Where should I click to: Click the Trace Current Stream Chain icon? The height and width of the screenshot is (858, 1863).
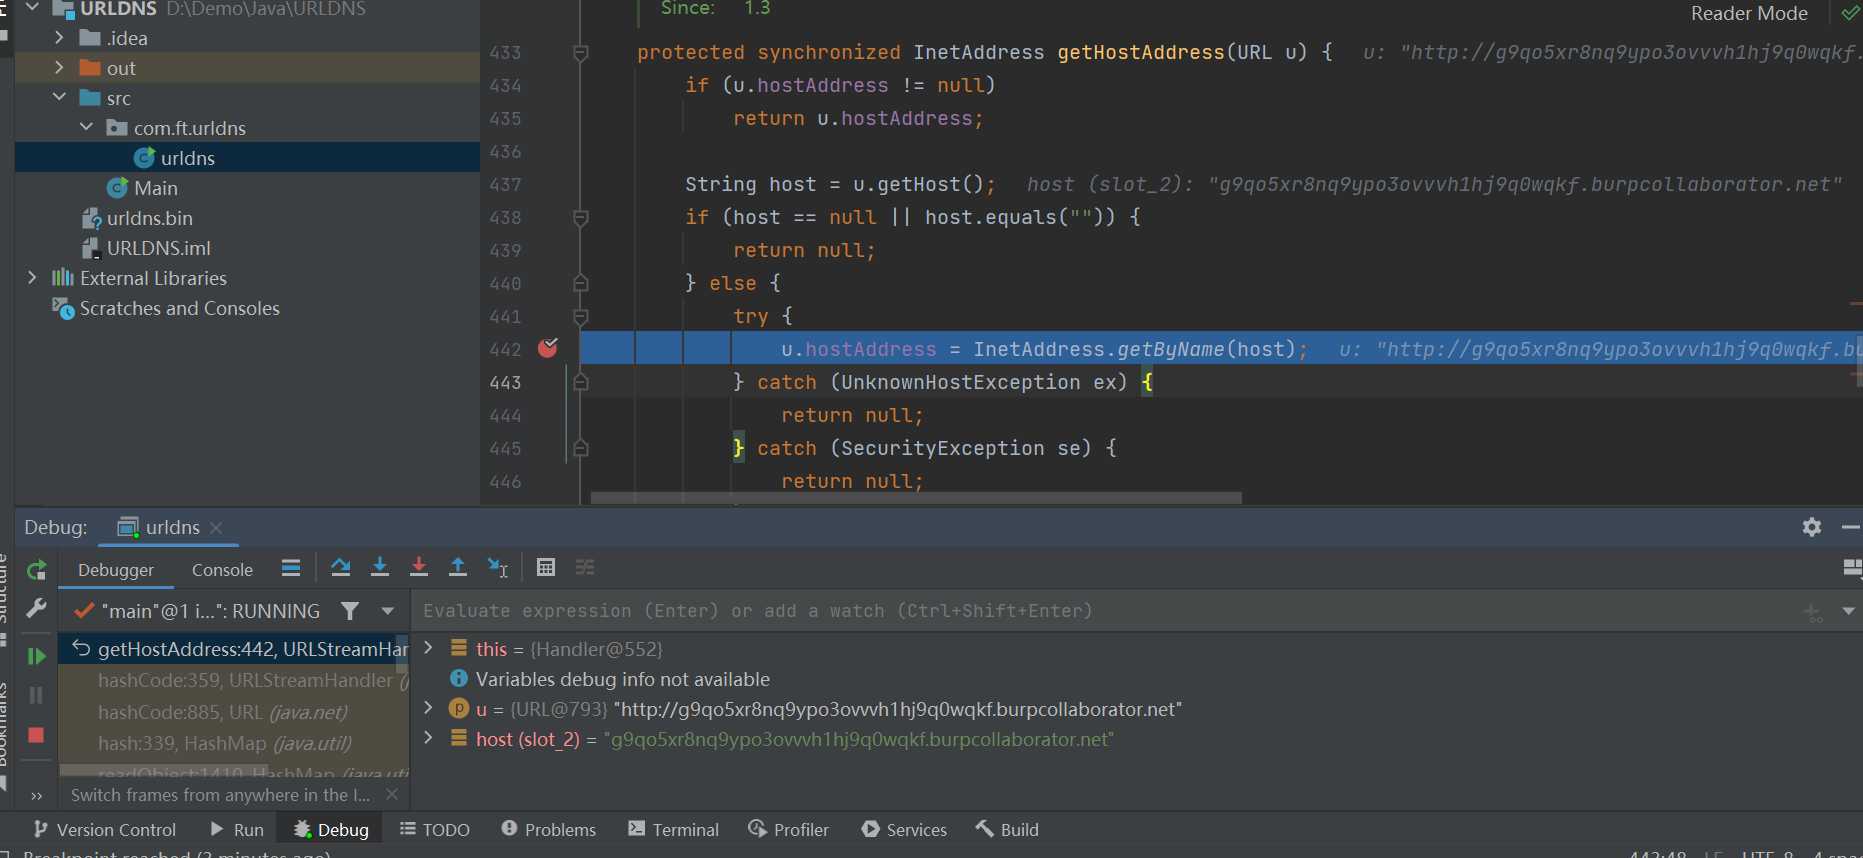click(585, 568)
